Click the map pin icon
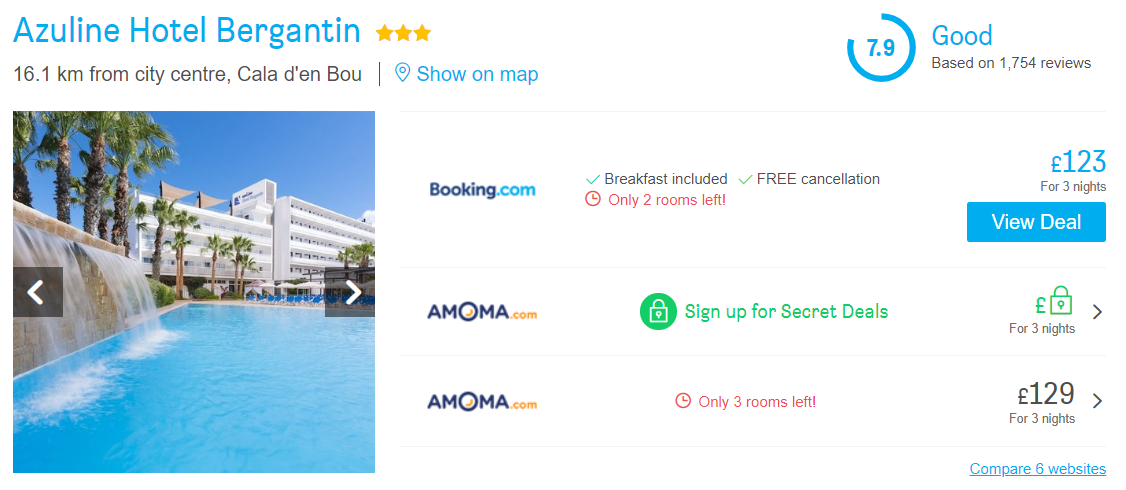The width and height of the screenshot is (1126, 490). click(x=403, y=73)
